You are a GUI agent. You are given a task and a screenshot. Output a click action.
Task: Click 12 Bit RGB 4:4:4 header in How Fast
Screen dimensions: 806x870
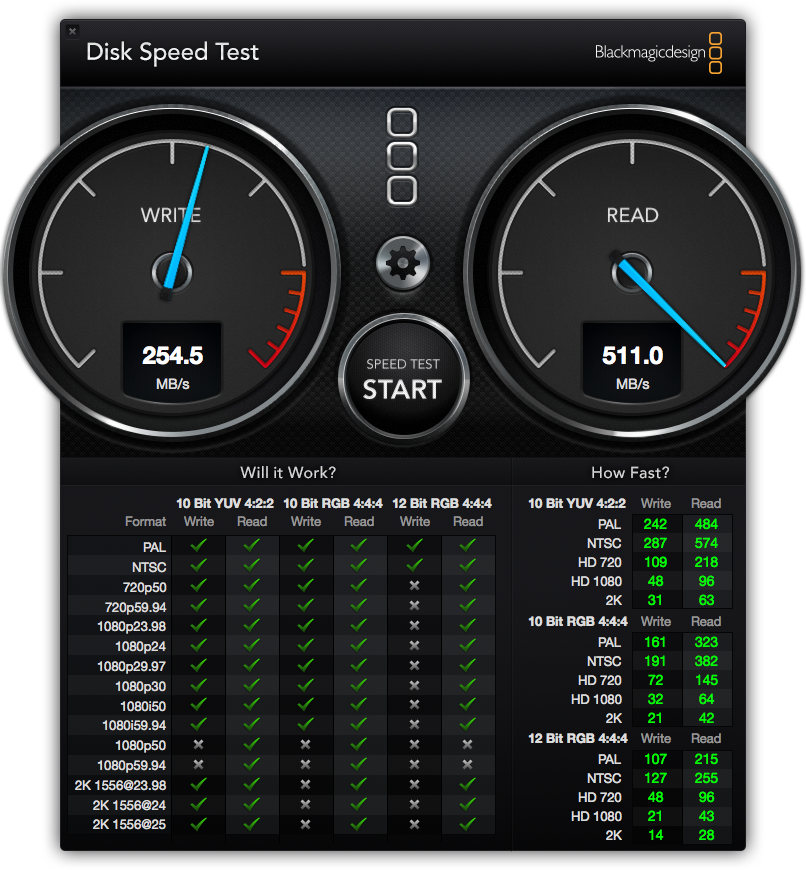[x=577, y=739]
